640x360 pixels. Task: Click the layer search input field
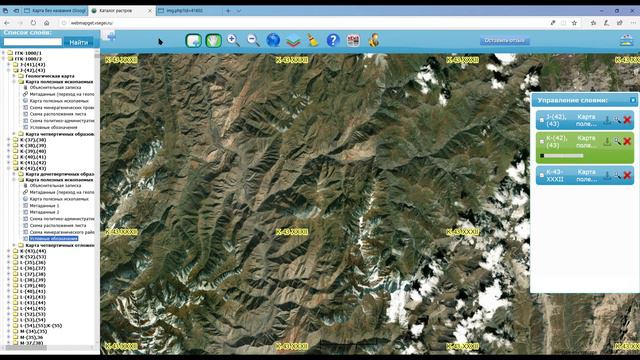pos(33,42)
